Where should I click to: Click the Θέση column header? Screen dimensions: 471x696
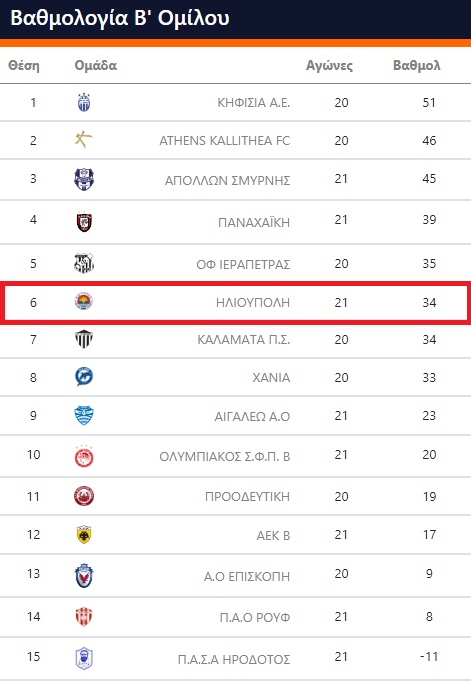24,66
